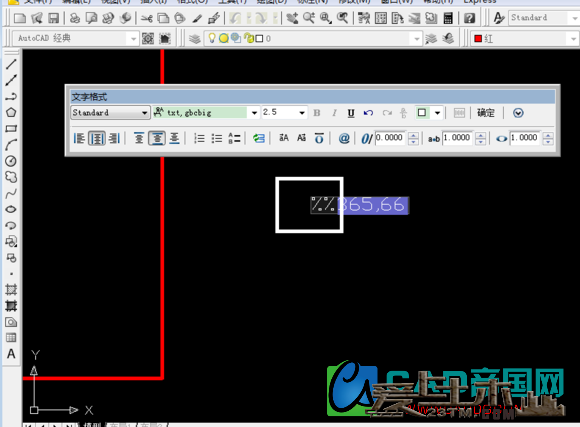Click the Undo arrow in text formatting
This screenshot has height=427, width=580.
tap(368, 113)
